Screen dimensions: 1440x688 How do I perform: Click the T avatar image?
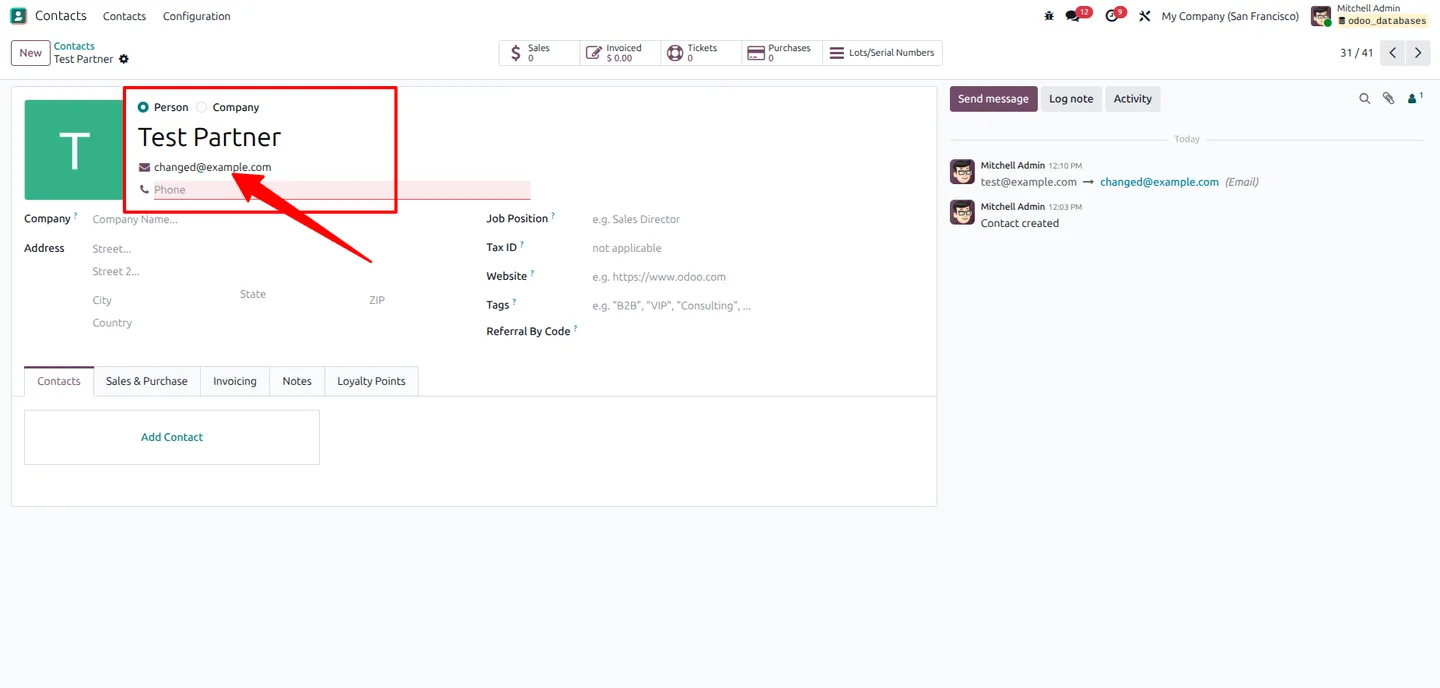pos(74,150)
